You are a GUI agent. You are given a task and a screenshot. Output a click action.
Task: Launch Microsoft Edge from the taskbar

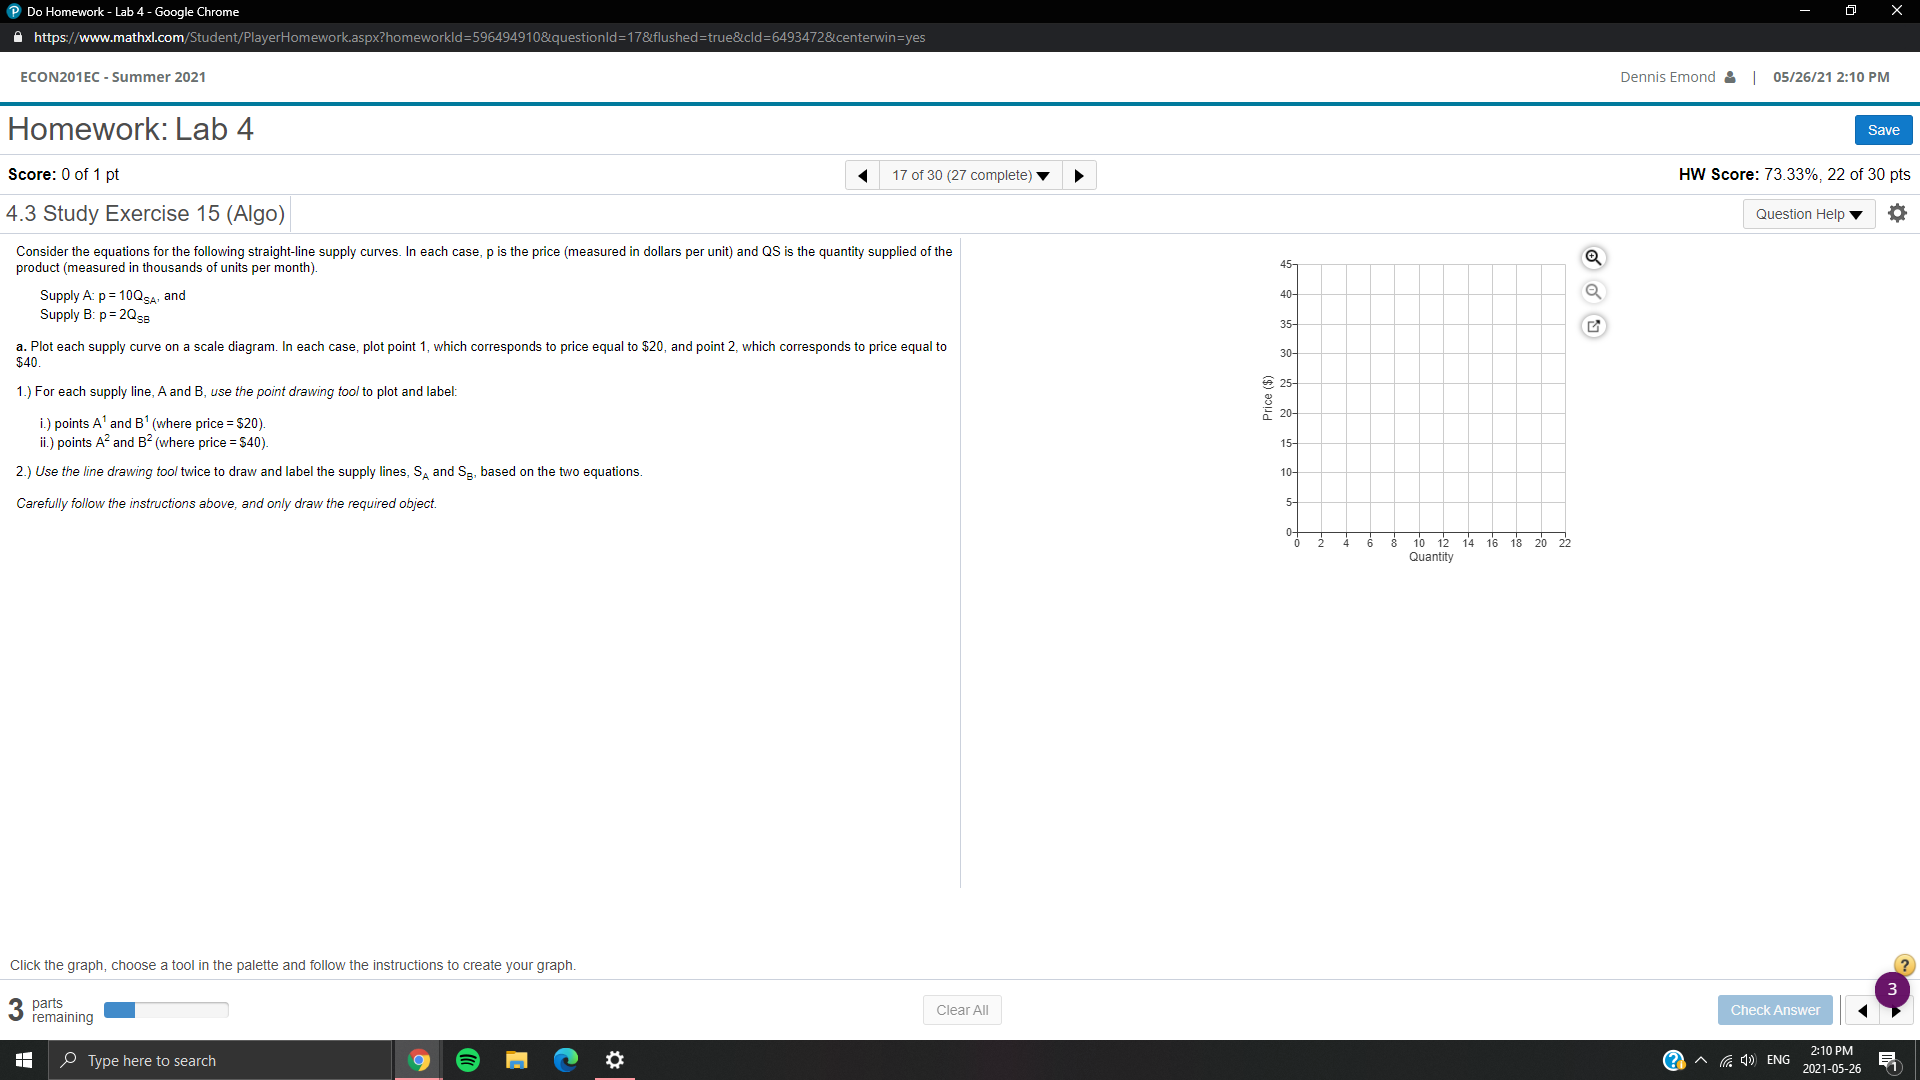[566, 1059]
